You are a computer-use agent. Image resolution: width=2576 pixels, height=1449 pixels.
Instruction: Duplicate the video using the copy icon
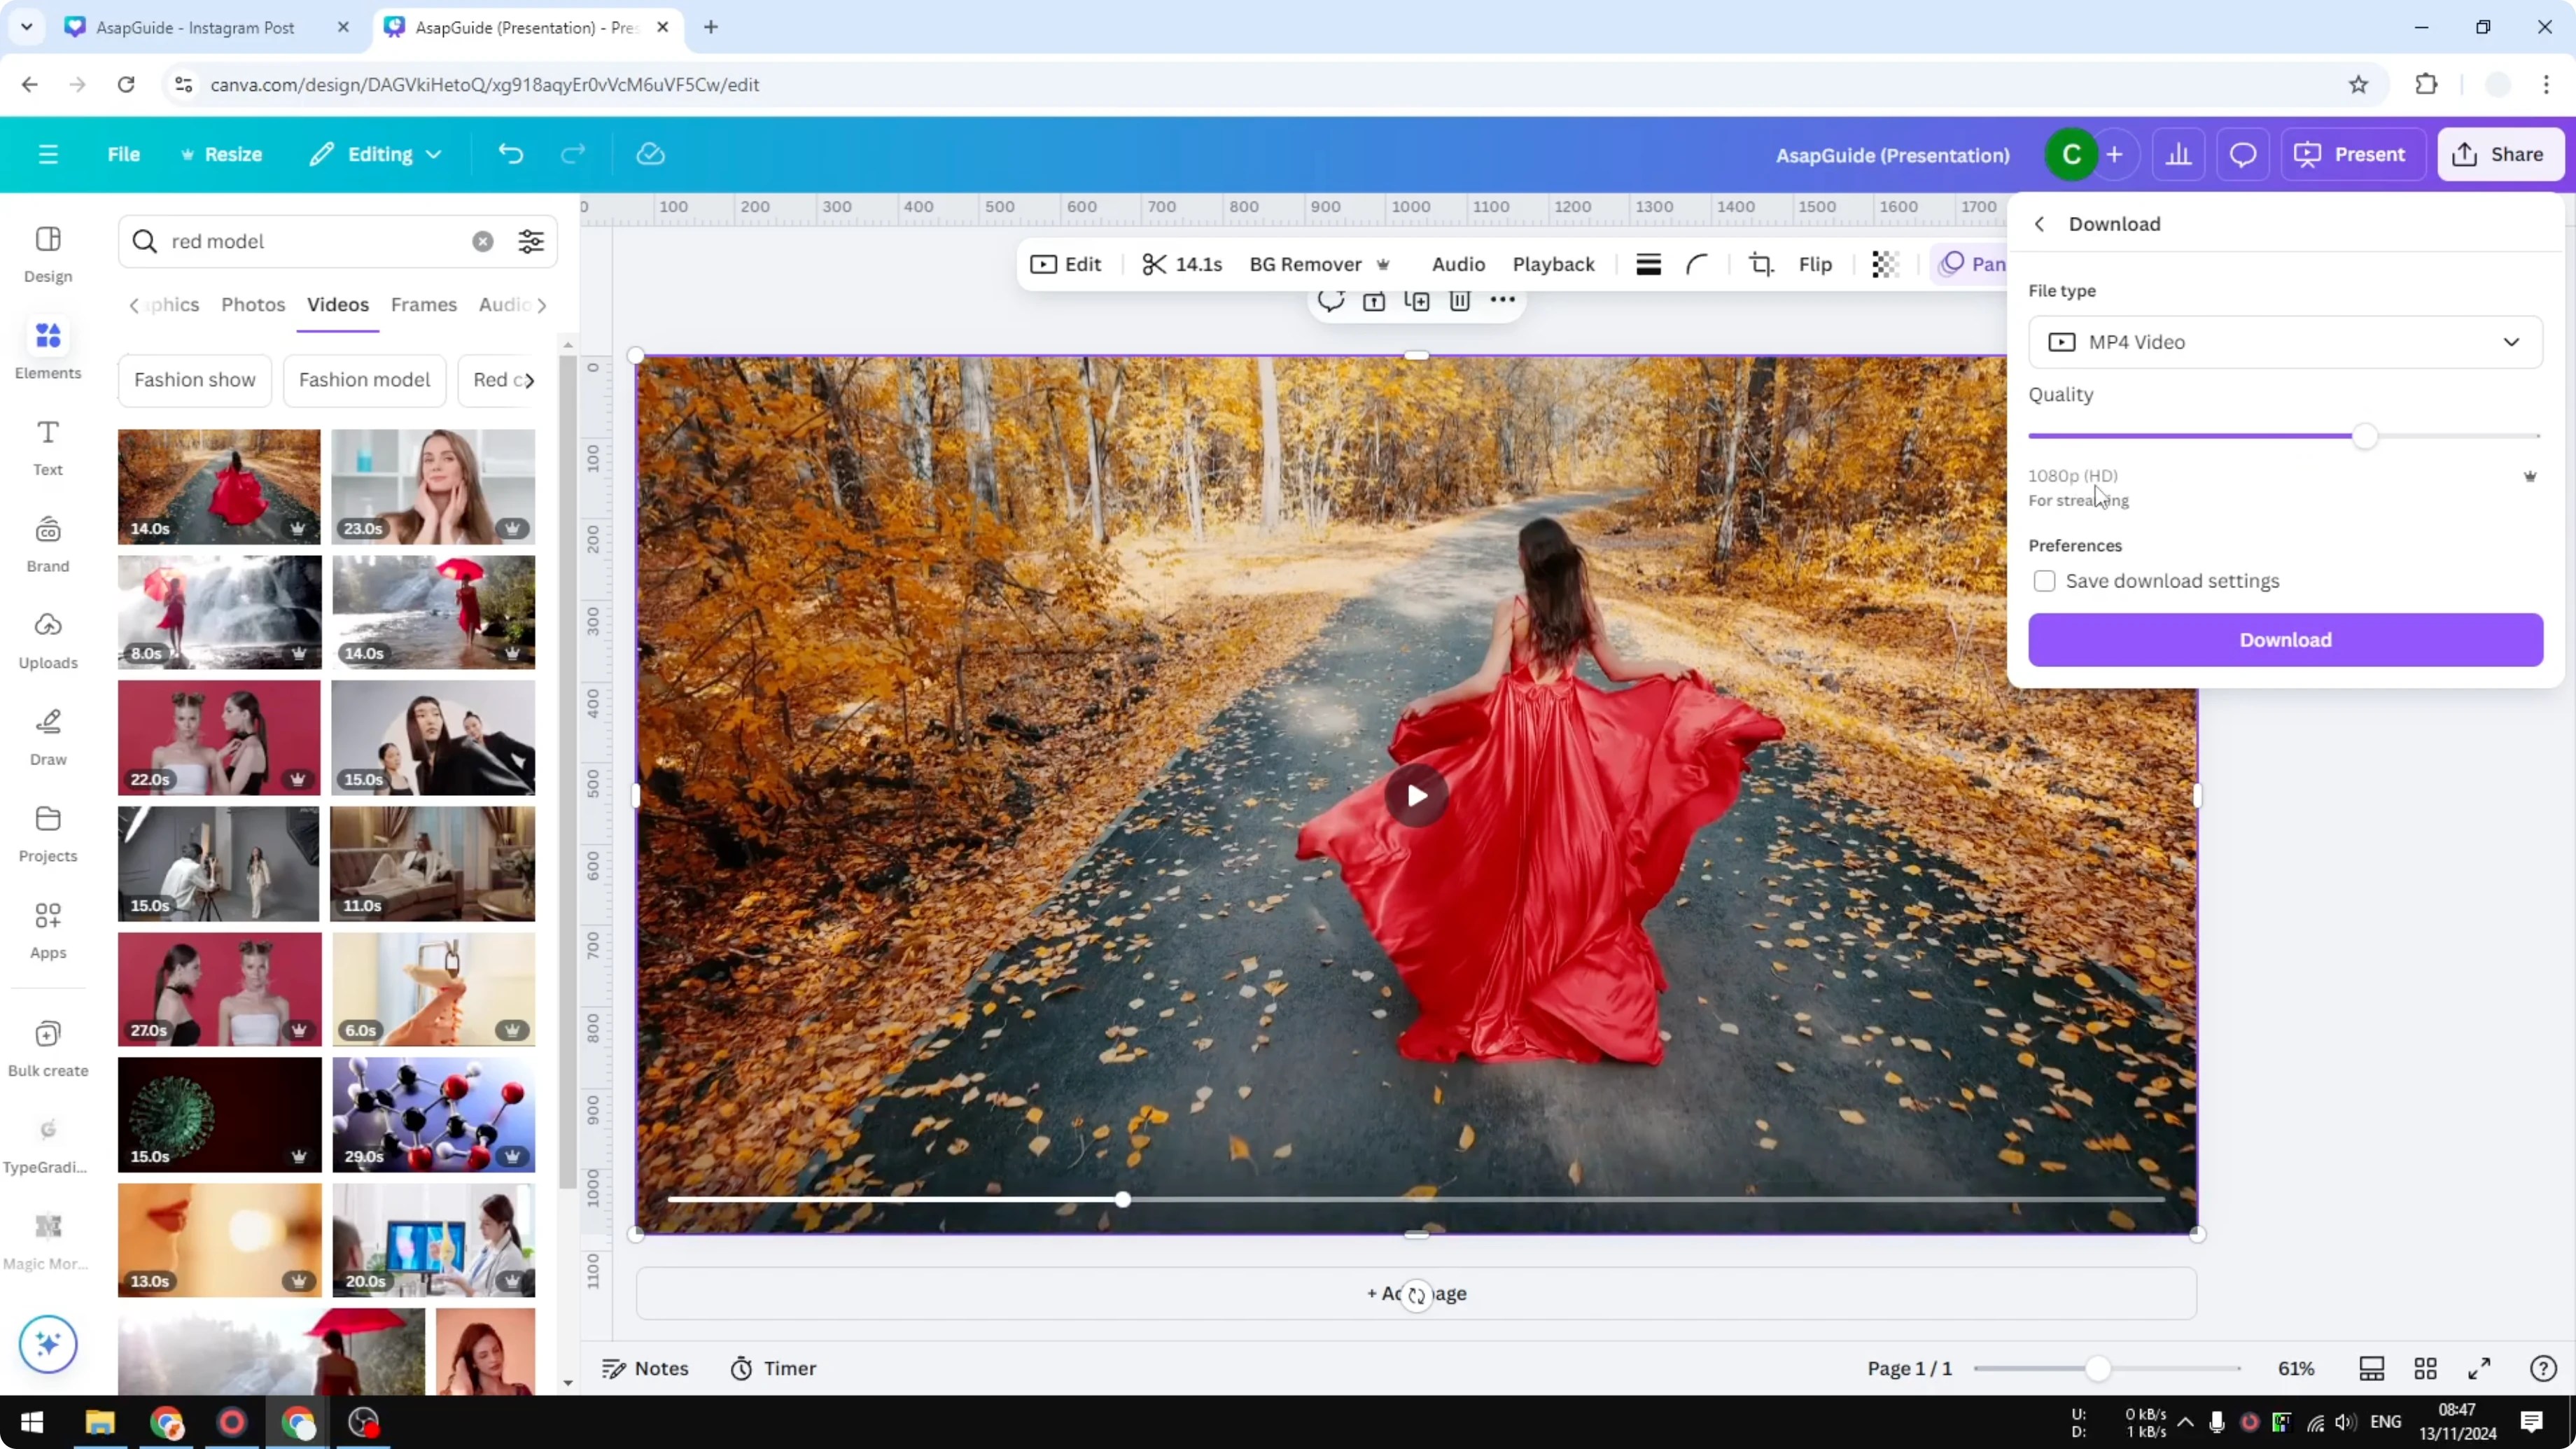click(1417, 301)
